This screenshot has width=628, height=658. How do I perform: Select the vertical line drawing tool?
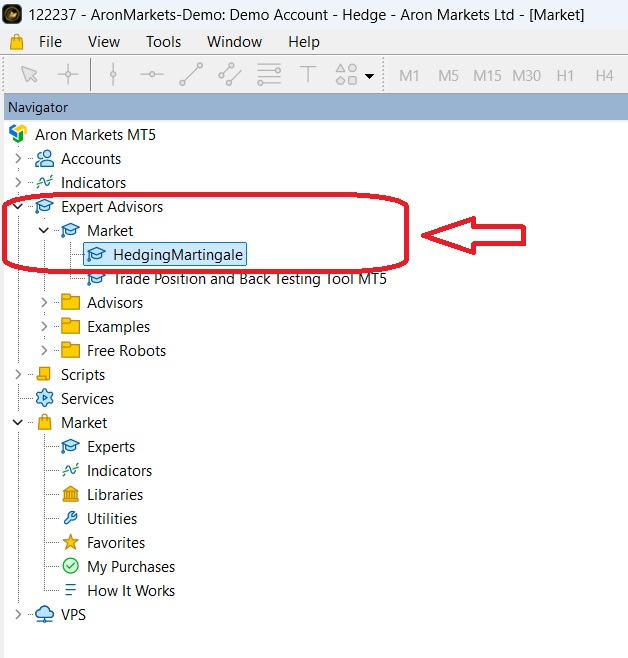(112, 75)
